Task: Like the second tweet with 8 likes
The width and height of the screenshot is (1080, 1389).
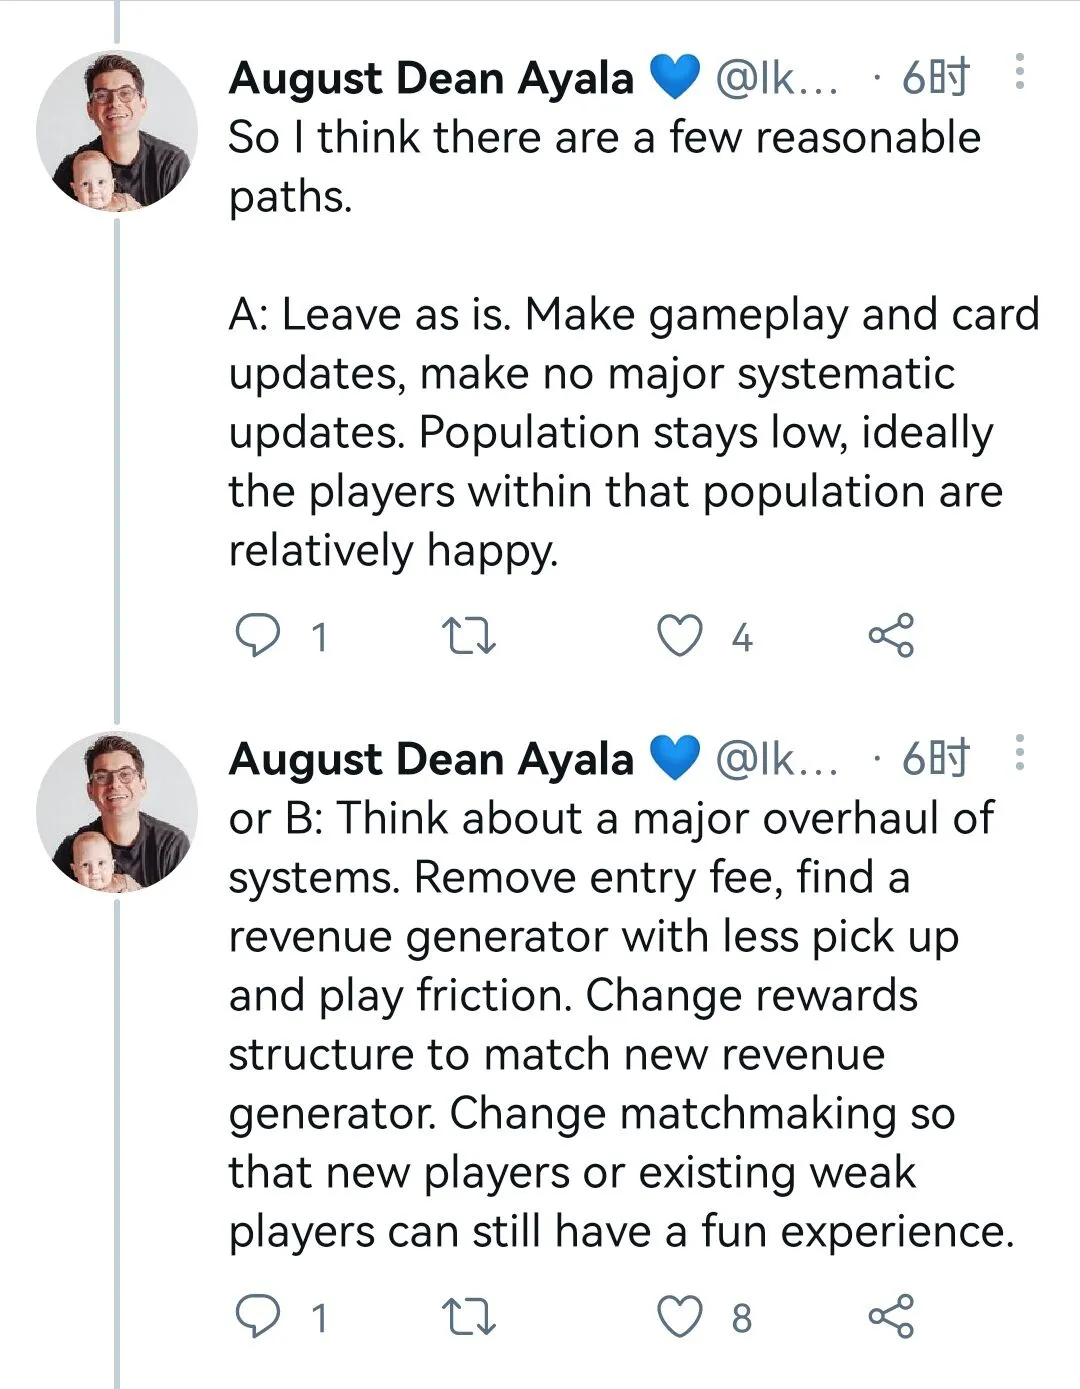Action: pos(679,1317)
